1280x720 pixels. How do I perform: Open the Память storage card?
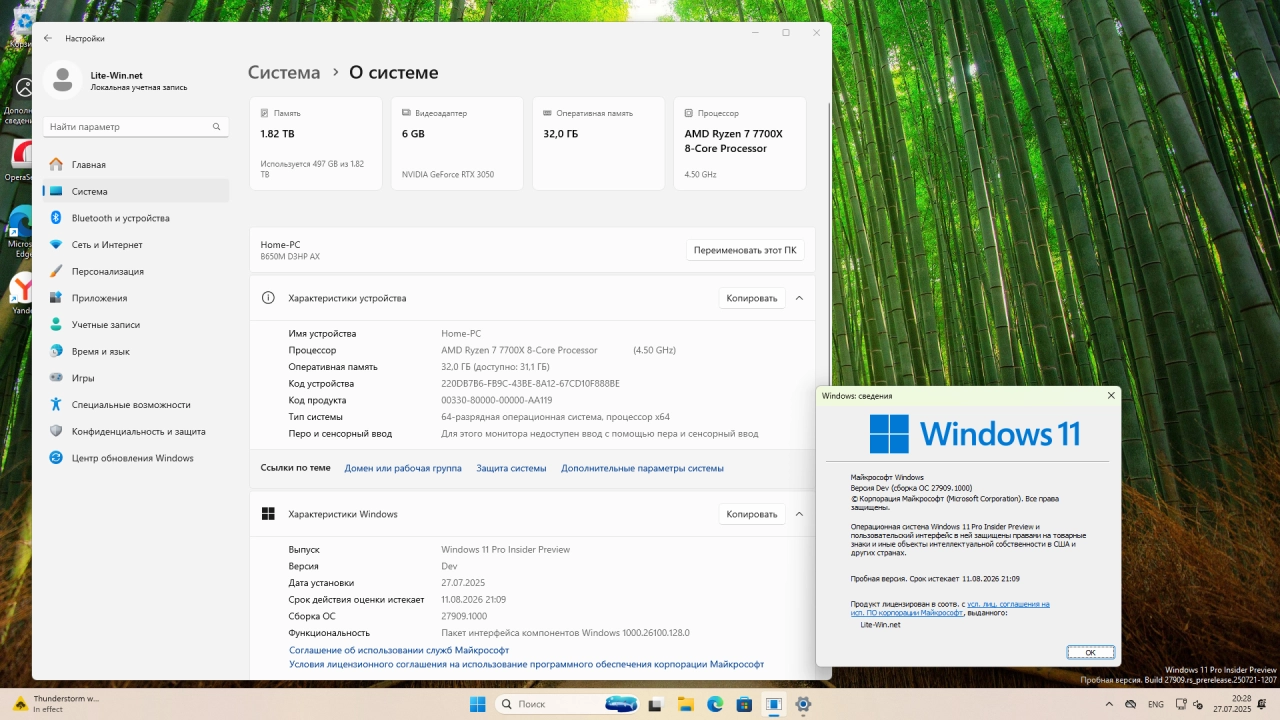[316, 143]
